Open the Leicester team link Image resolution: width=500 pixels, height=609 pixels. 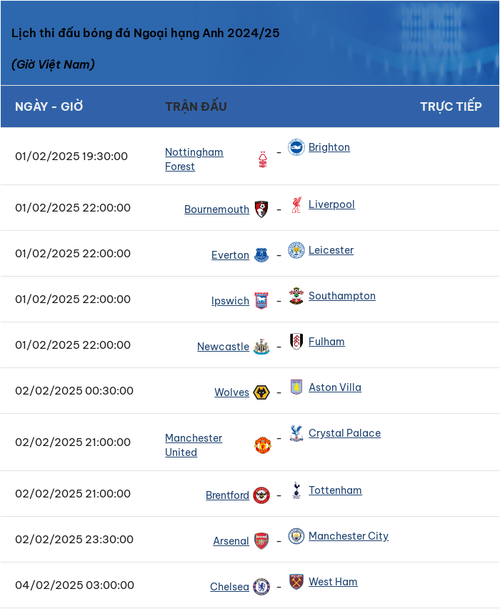point(331,250)
